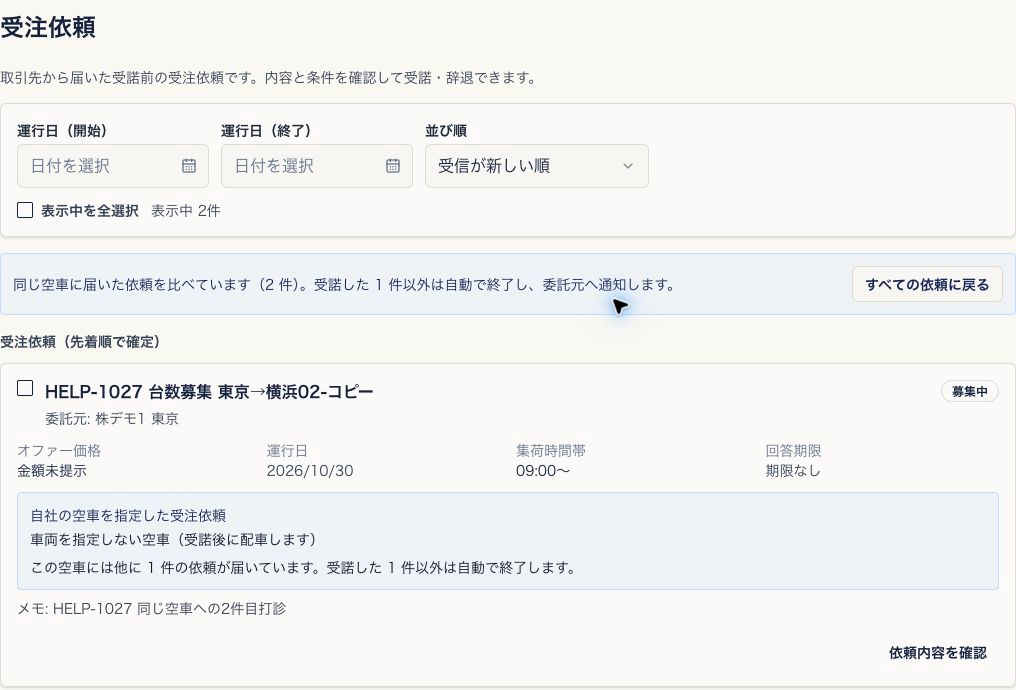Open calendar icon in 運行日(開始) field
1016x690 pixels.
coord(189,166)
